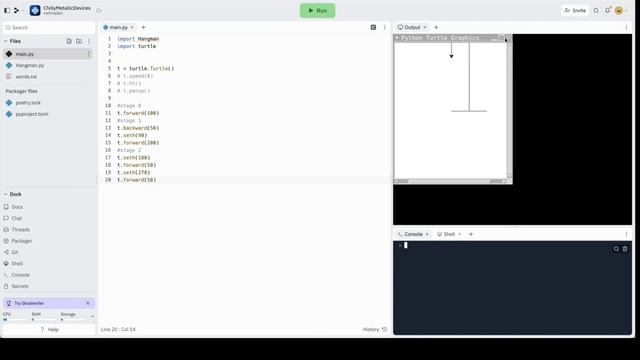Add a new tab beside Shell
The image size is (640, 360).
coord(471,234)
